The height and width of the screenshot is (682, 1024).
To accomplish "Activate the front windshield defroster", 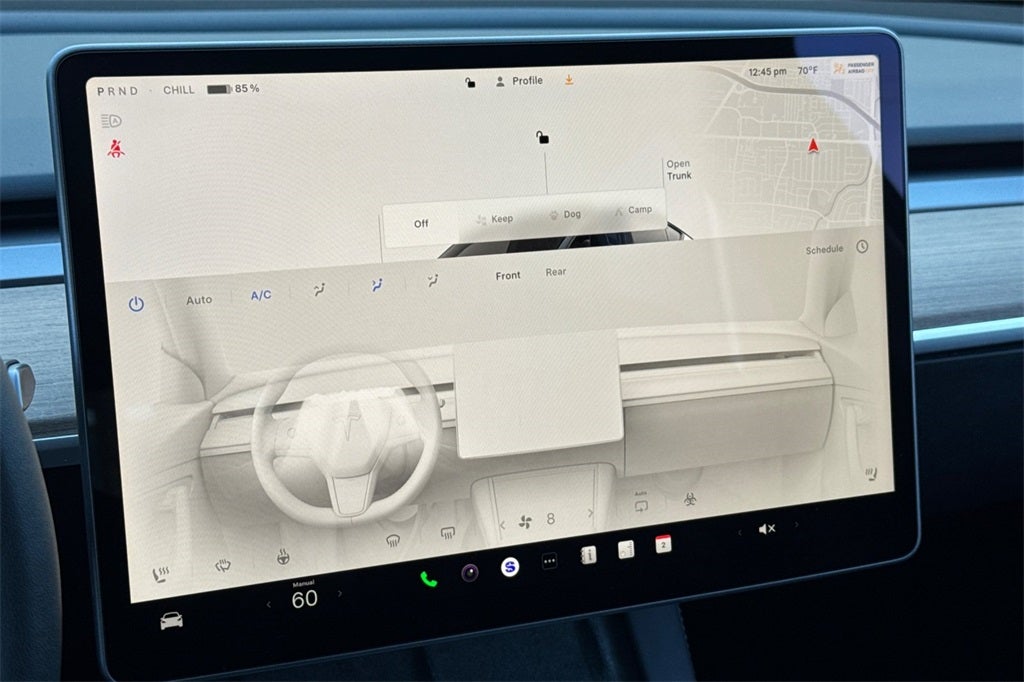I will (x=392, y=539).
